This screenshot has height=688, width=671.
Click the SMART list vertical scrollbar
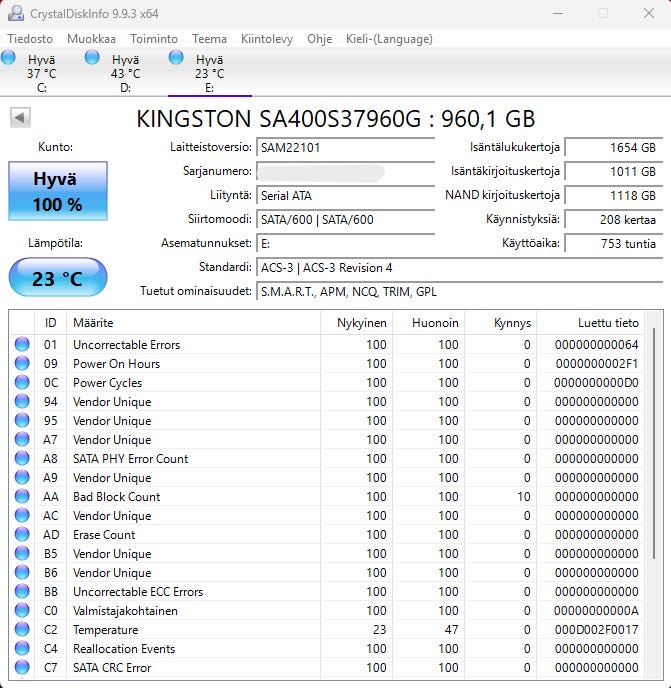(x=653, y=443)
